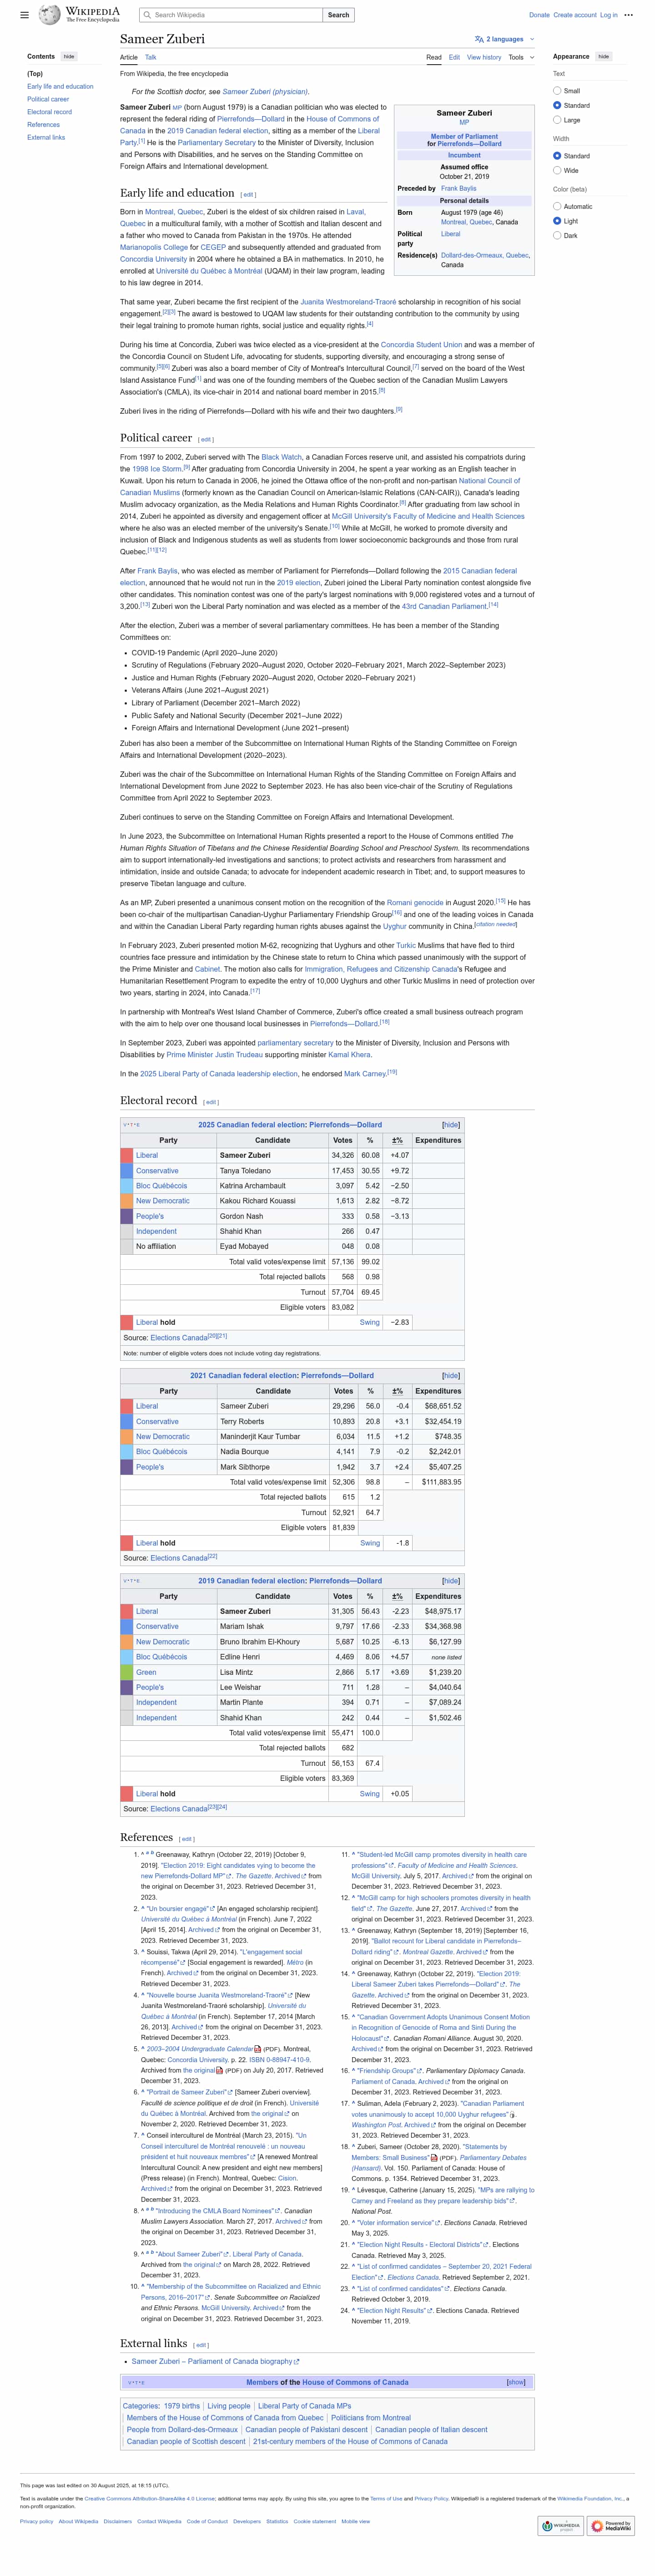Viewport: 655px width, 2576px height.
Task: Click the About Wikipedia footer link
Action: click(78, 2521)
